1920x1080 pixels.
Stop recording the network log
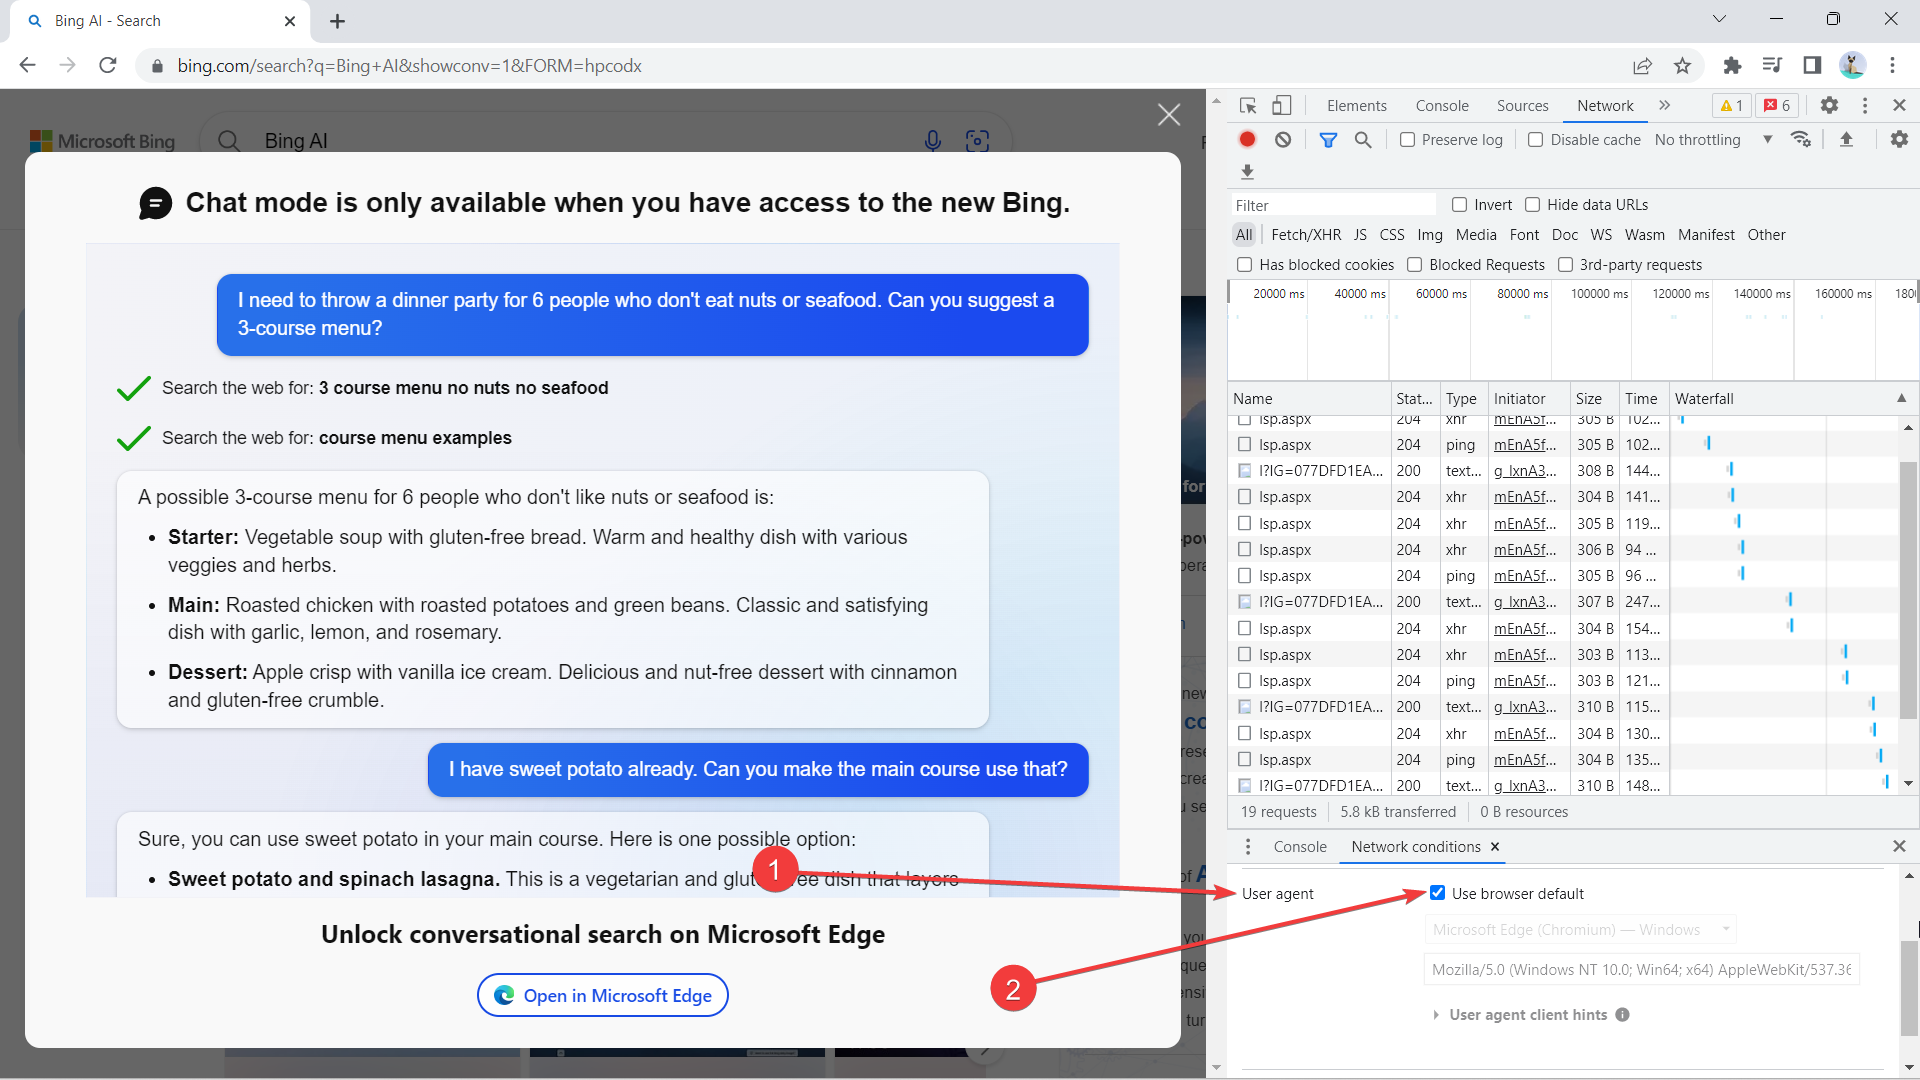(x=1247, y=140)
